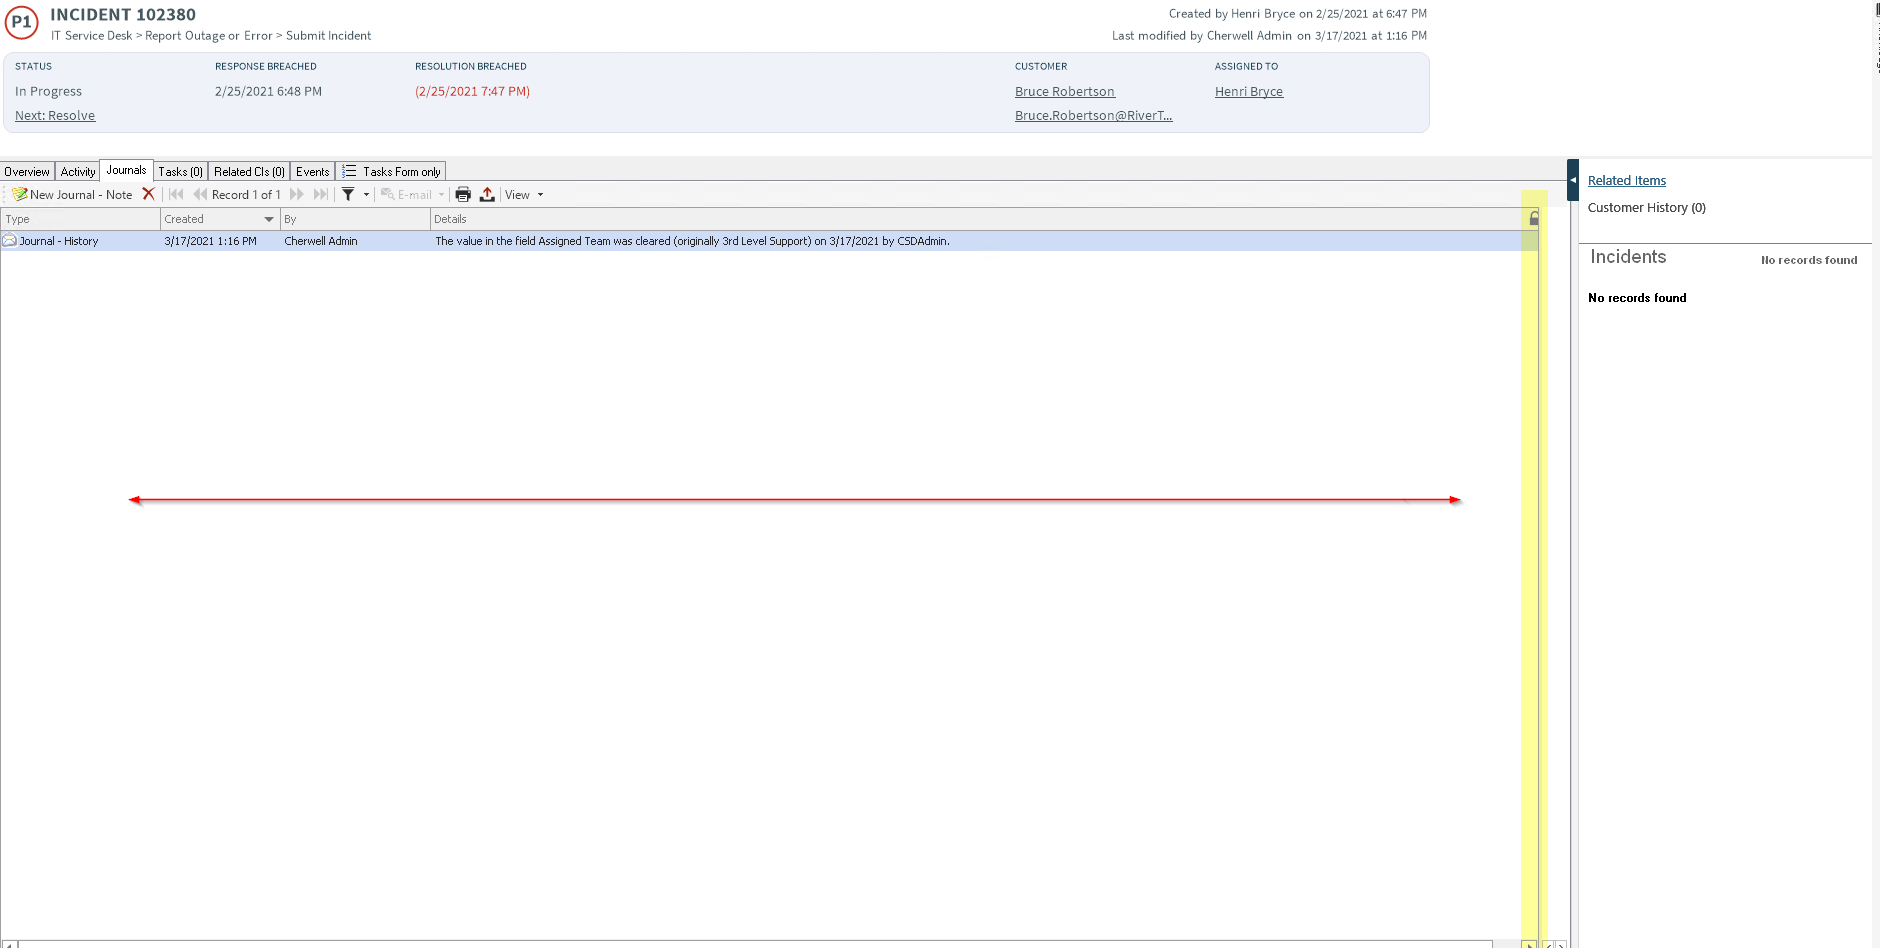The width and height of the screenshot is (1880, 948).
Task: Open customer Bruce Robertson's record
Action: [1064, 91]
